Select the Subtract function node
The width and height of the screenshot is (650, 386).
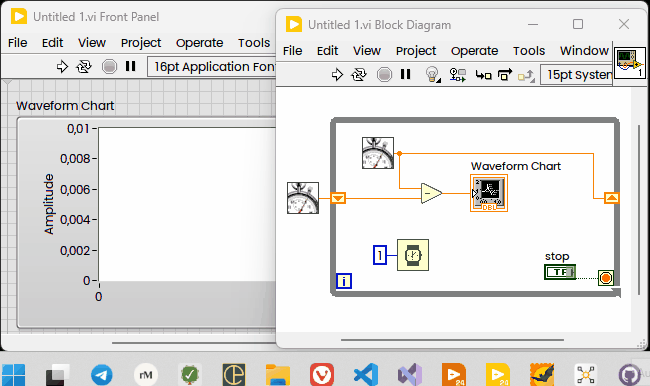tap(431, 193)
